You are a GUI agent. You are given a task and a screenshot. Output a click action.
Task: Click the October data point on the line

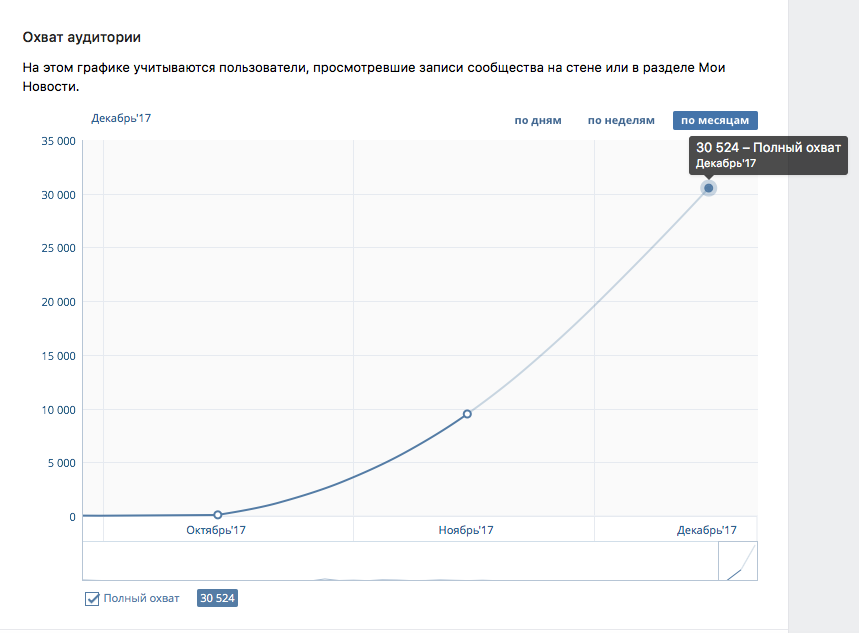[218, 515]
